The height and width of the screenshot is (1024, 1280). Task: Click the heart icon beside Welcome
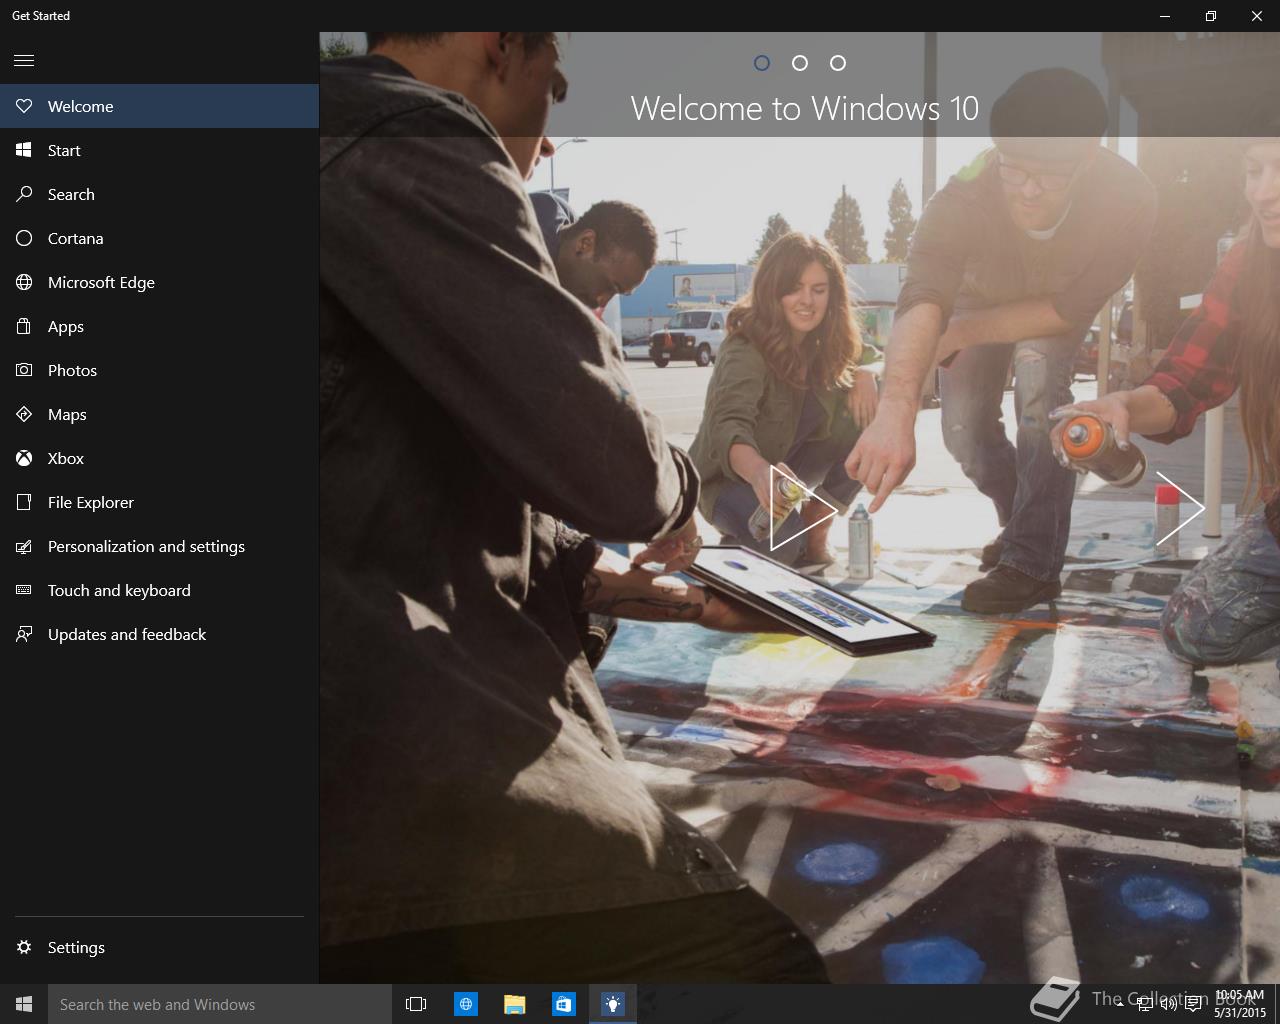pyautogui.click(x=24, y=106)
